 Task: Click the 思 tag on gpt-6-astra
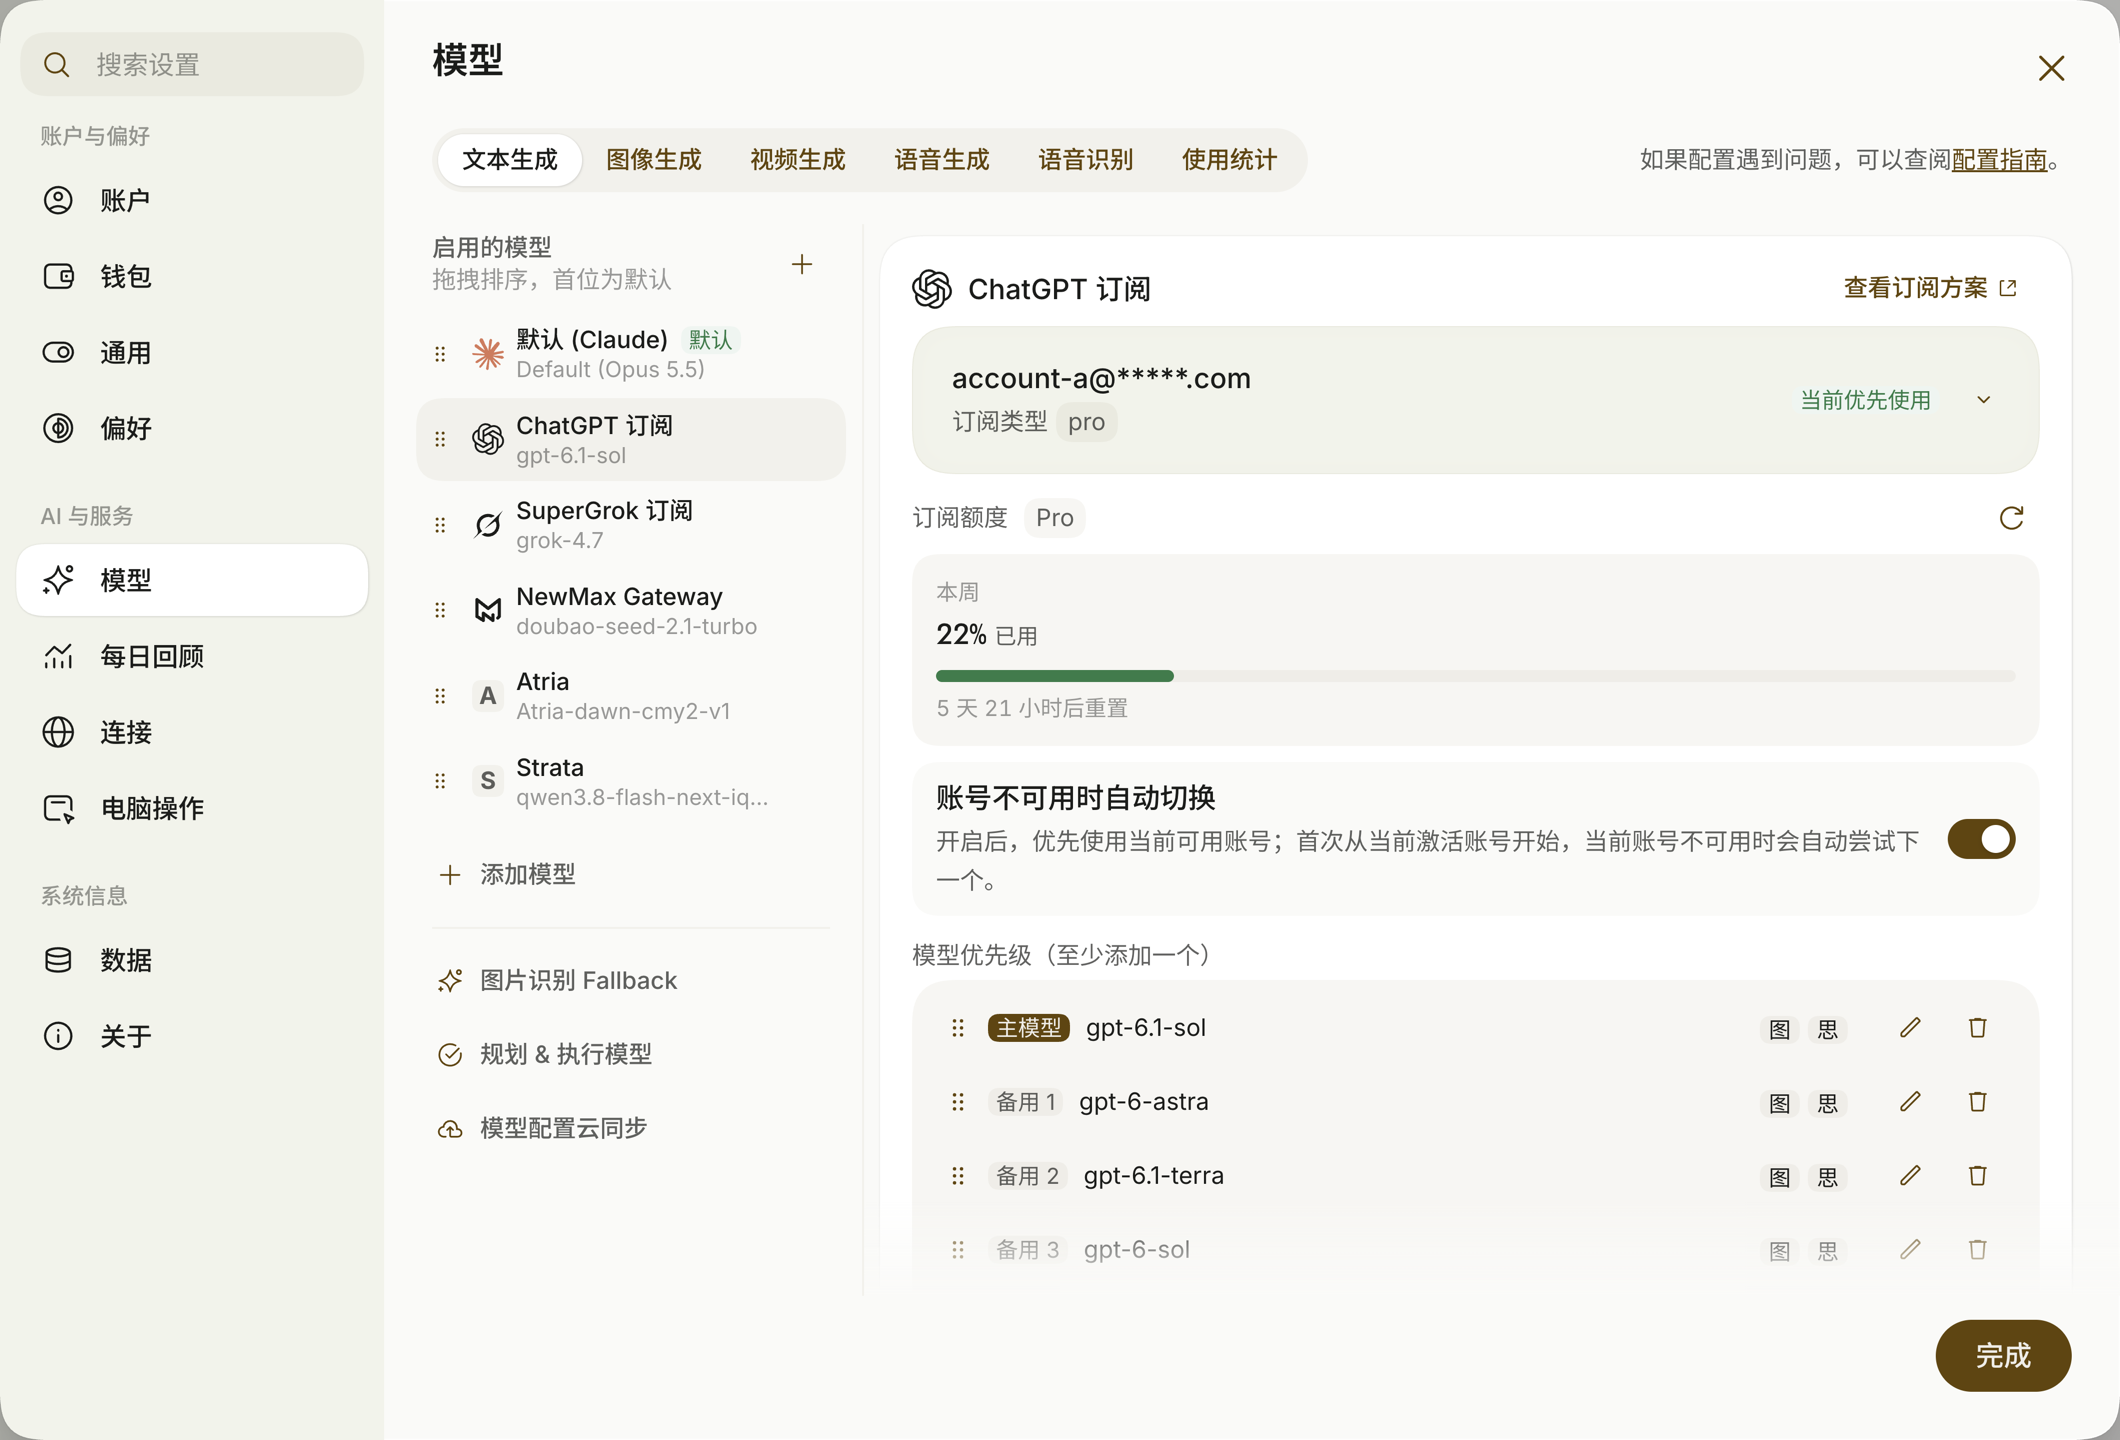(1827, 1103)
